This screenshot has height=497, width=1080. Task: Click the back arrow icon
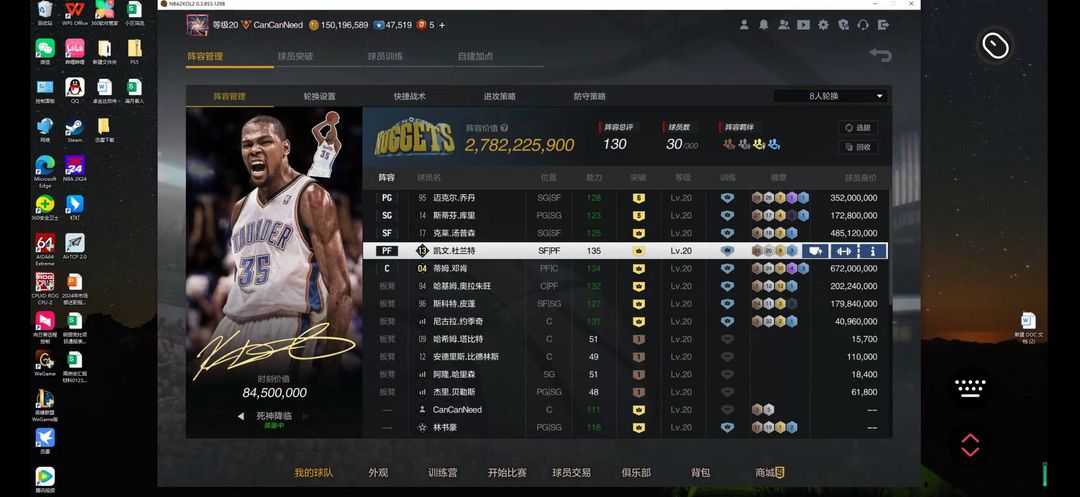[880, 55]
